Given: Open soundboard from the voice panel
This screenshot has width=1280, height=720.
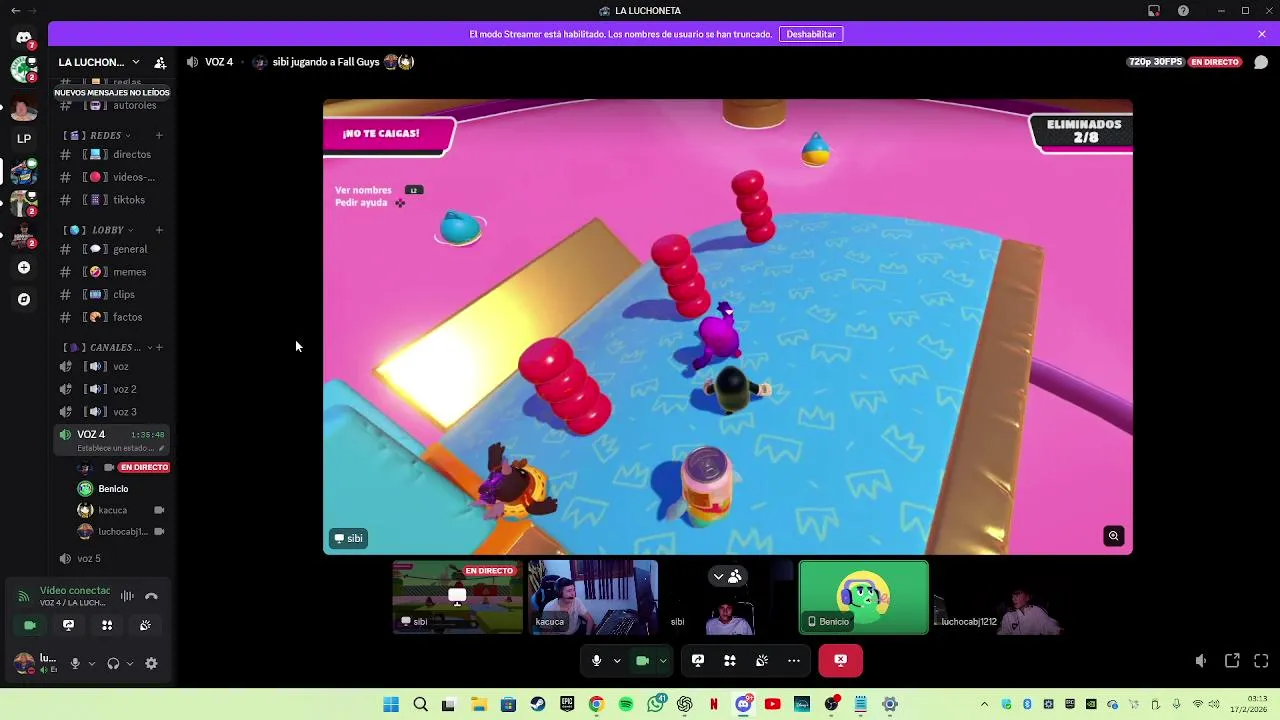Looking at the screenshot, I should tap(145, 625).
